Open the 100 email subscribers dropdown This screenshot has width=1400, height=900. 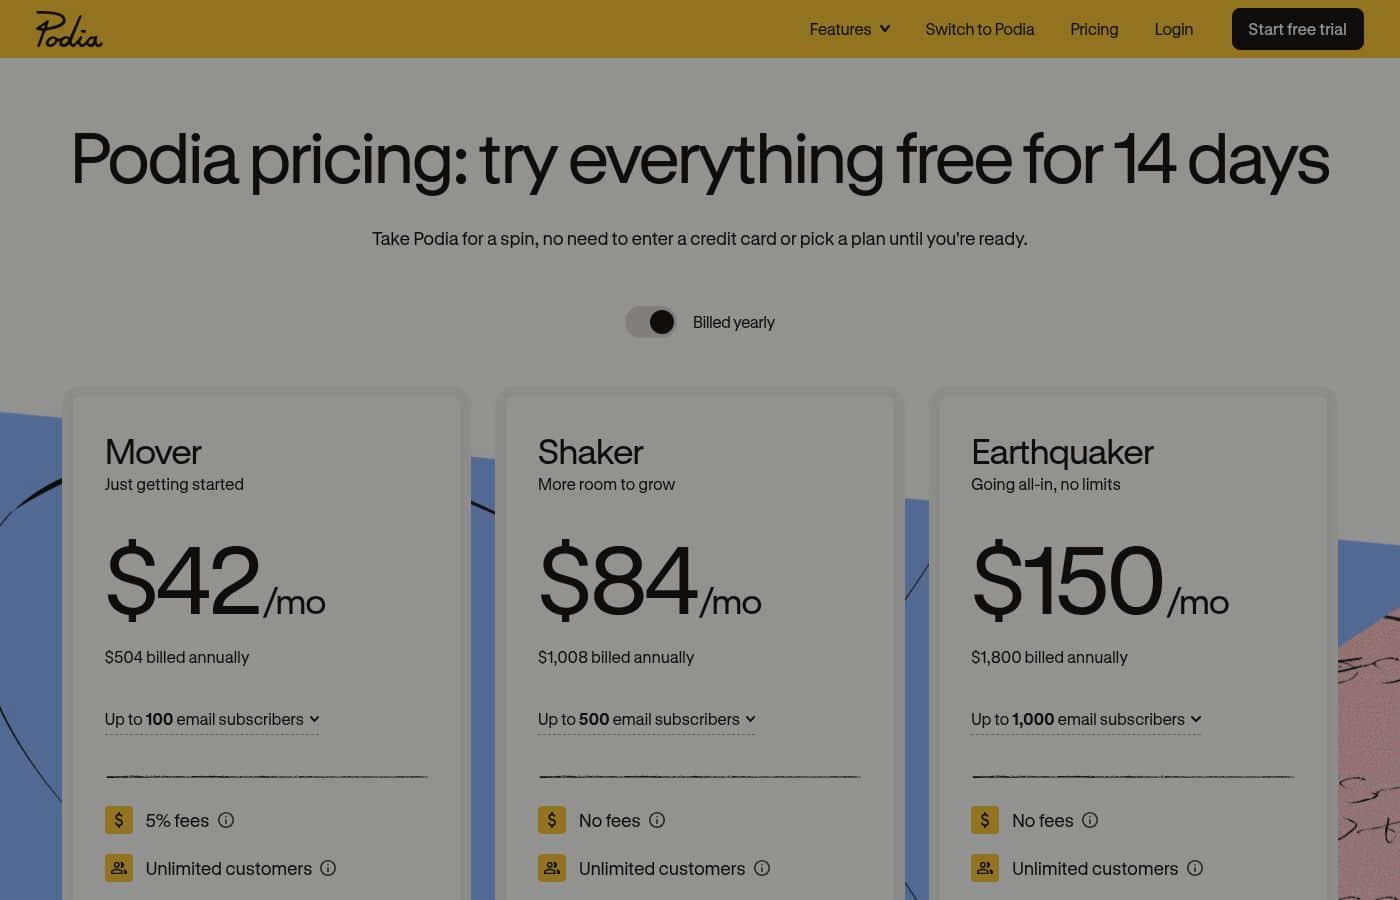pos(212,720)
